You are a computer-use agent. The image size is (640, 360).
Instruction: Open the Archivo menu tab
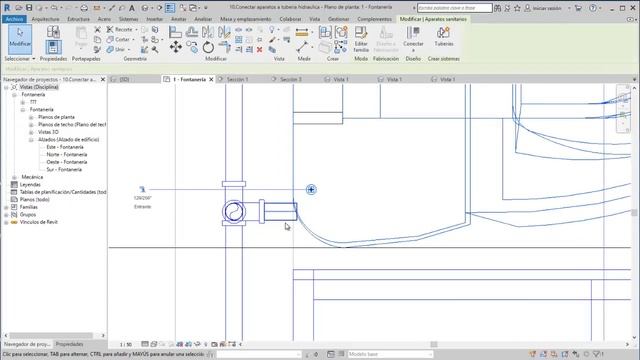pos(14,19)
